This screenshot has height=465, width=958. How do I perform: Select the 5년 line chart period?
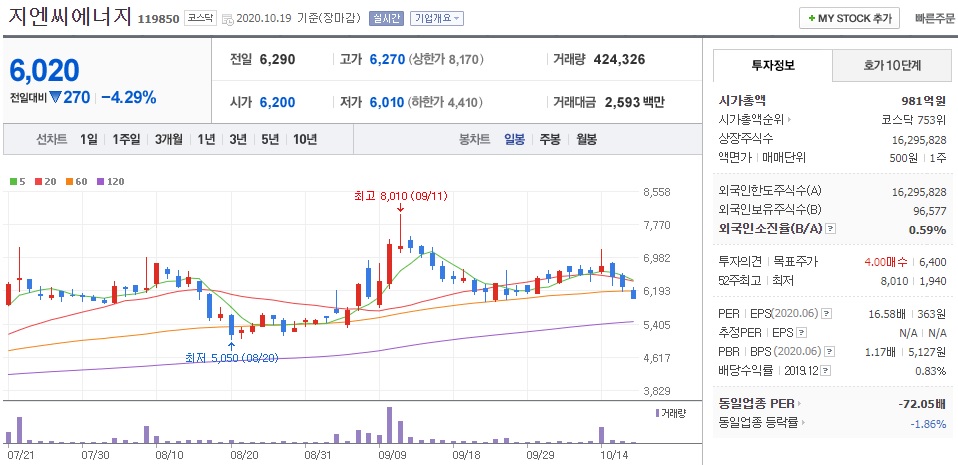point(269,139)
